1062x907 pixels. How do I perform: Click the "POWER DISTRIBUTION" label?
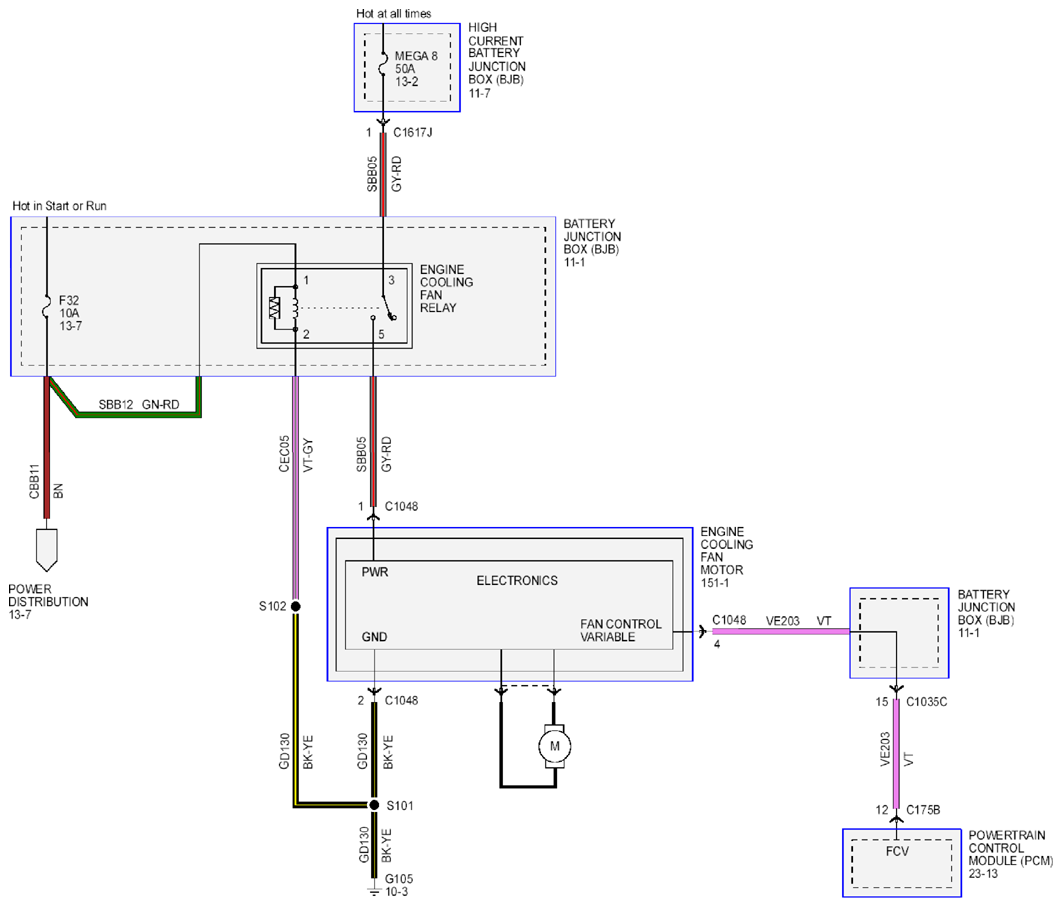click(x=48, y=595)
